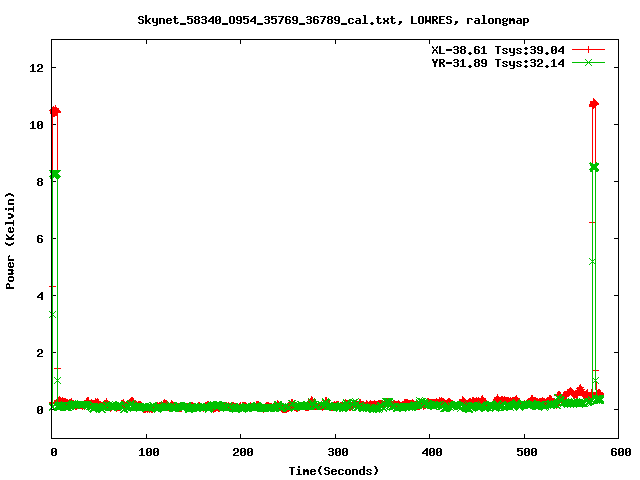Click the 'Power (Kelvin)' y-axis label
Image resolution: width=640 pixels, height=480 pixels.
(x=10, y=241)
